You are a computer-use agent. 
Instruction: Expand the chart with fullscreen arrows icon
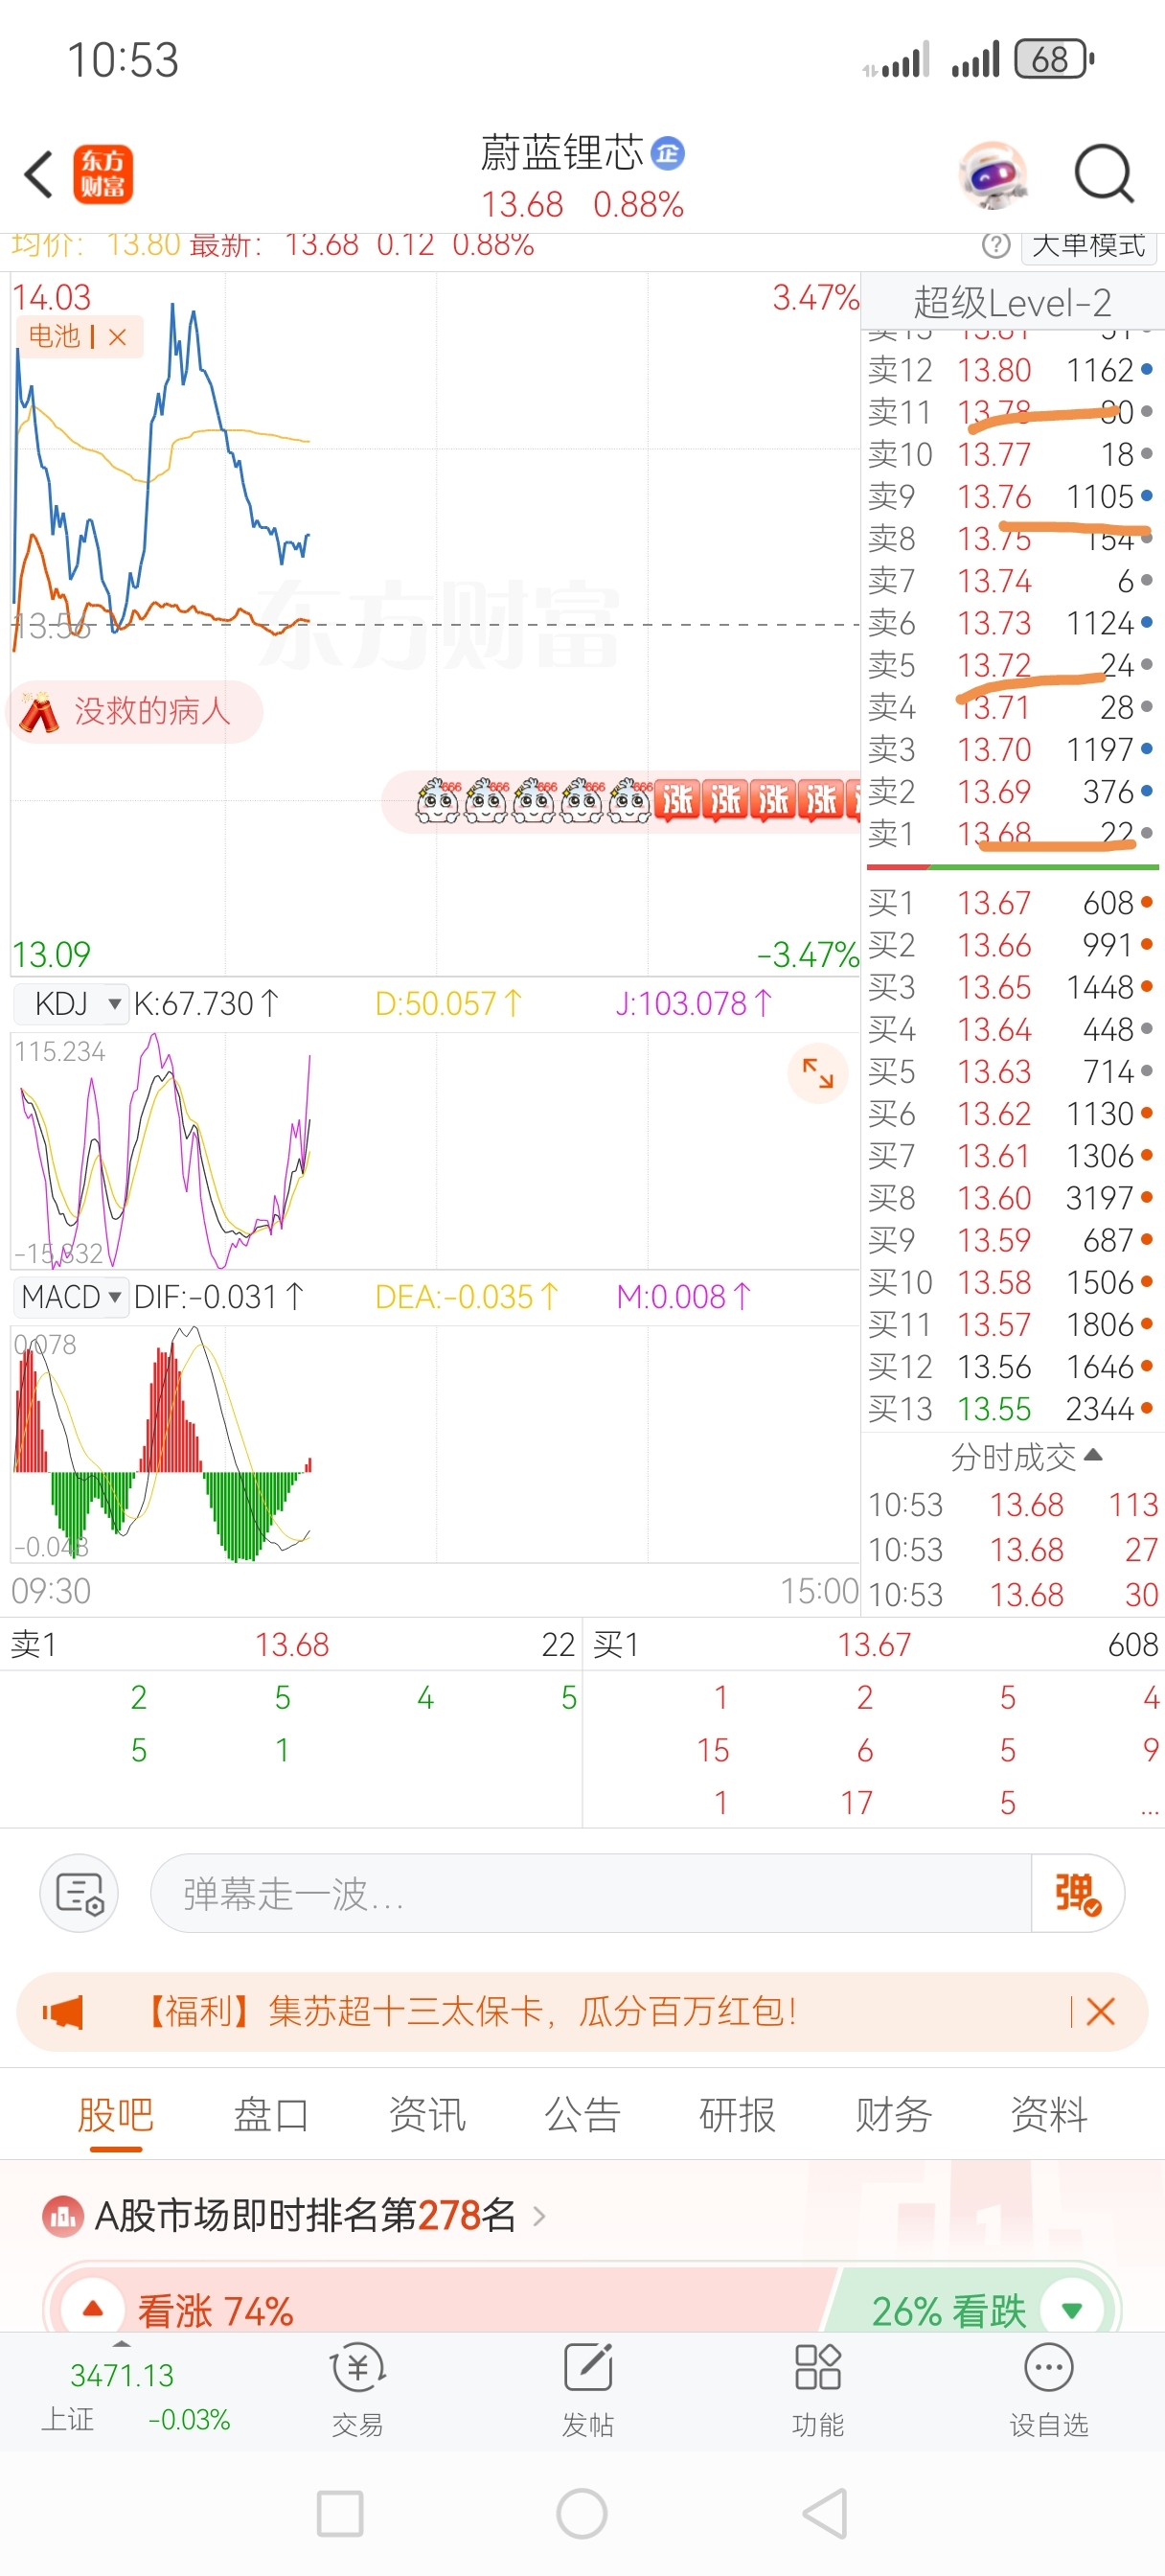click(x=818, y=1073)
